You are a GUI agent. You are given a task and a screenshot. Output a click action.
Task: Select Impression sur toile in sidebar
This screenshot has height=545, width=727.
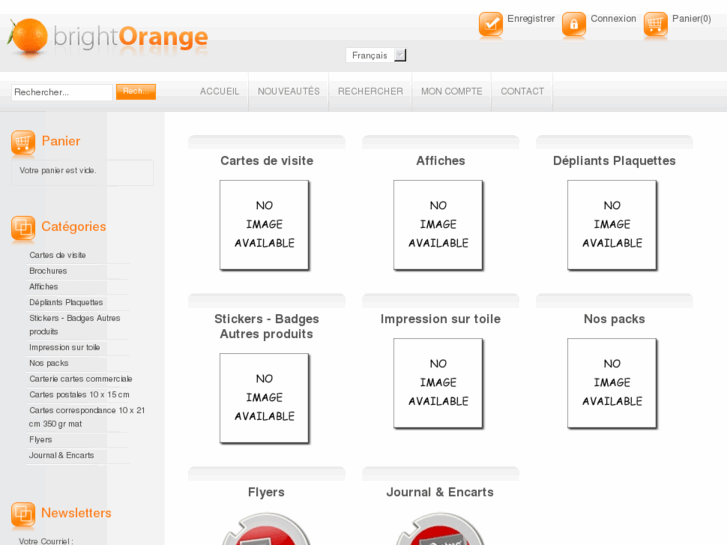(x=64, y=347)
